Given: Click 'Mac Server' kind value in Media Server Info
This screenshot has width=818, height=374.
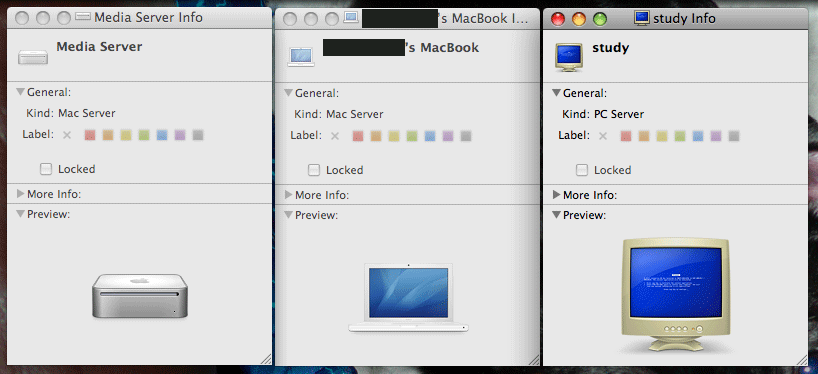Looking at the screenshot, I should pyautogui.click(x=87, y=113).
